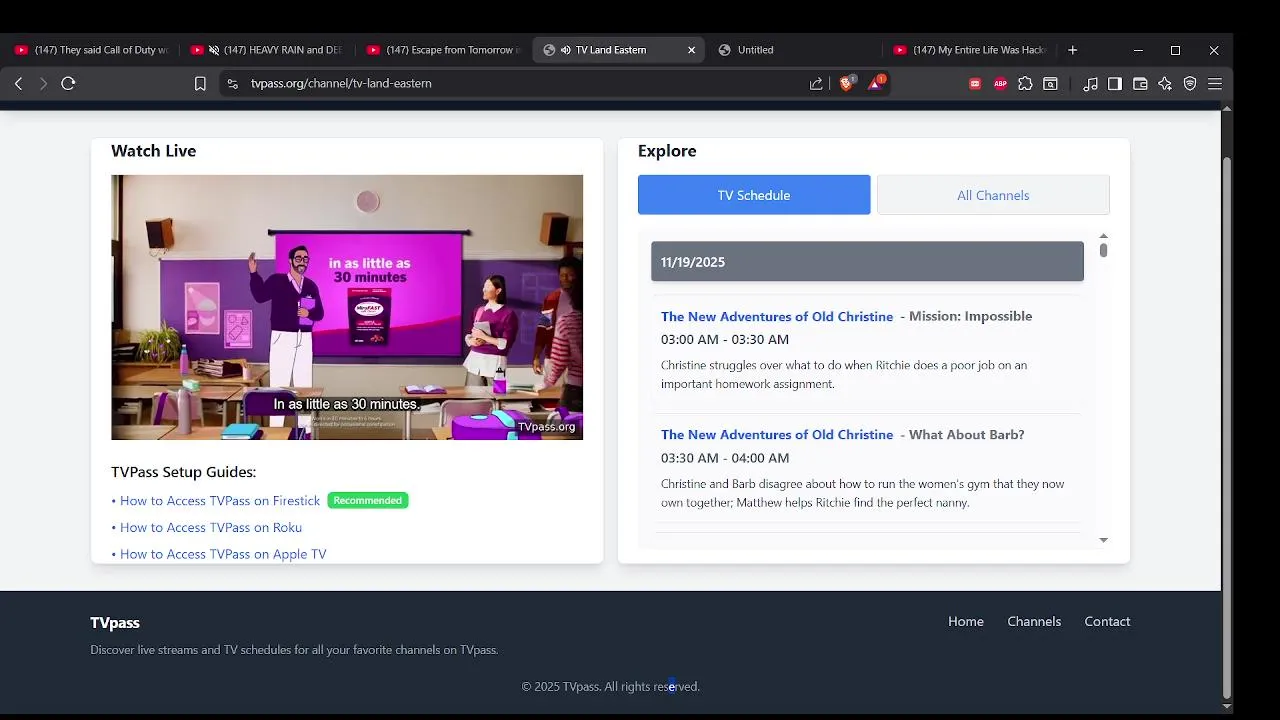
Task: Open Channels footer link
Action: pos(1034,622)
